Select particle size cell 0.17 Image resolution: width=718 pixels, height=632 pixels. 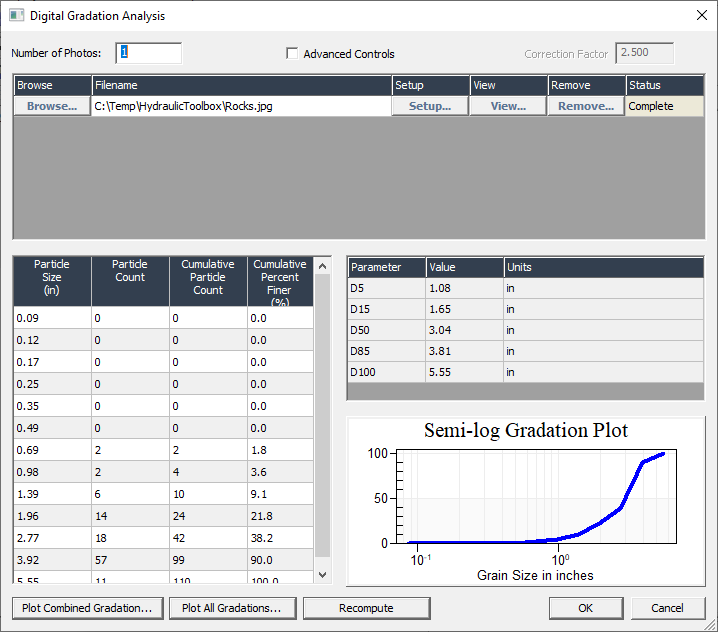click(52, 362)
